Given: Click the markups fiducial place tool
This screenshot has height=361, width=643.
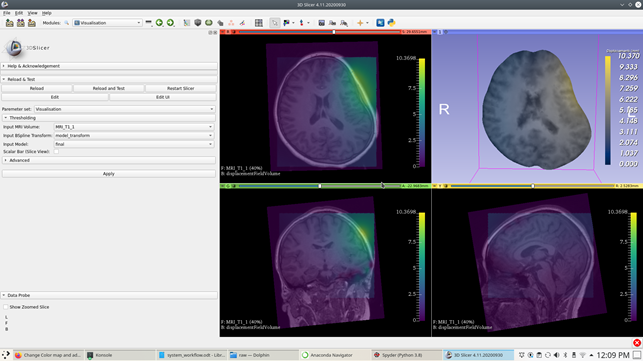Looking at the screenshot, I should (302, 23).
